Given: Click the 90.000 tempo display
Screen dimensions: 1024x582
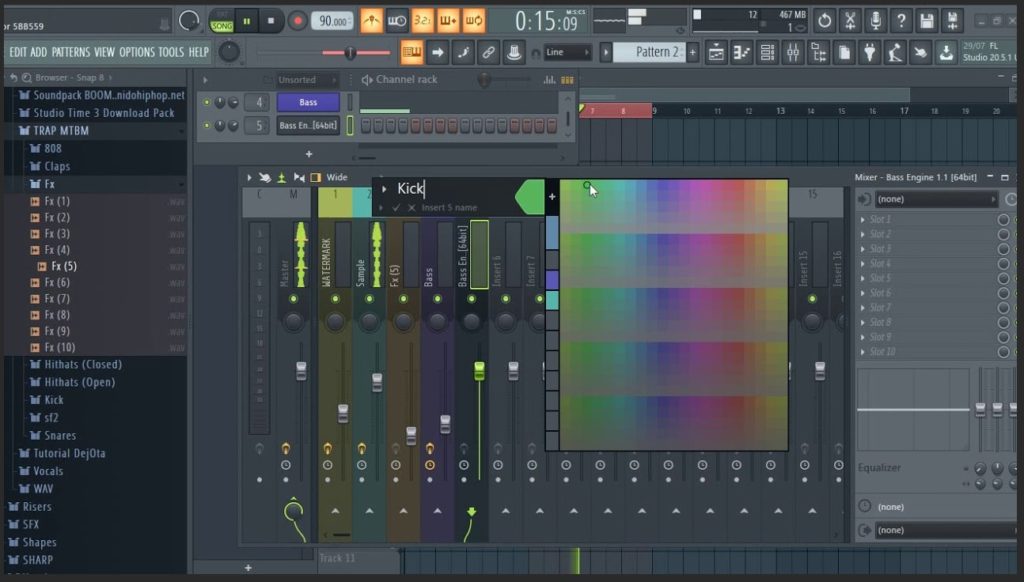Looking at the screenshot, I should (x=332, y=21).
